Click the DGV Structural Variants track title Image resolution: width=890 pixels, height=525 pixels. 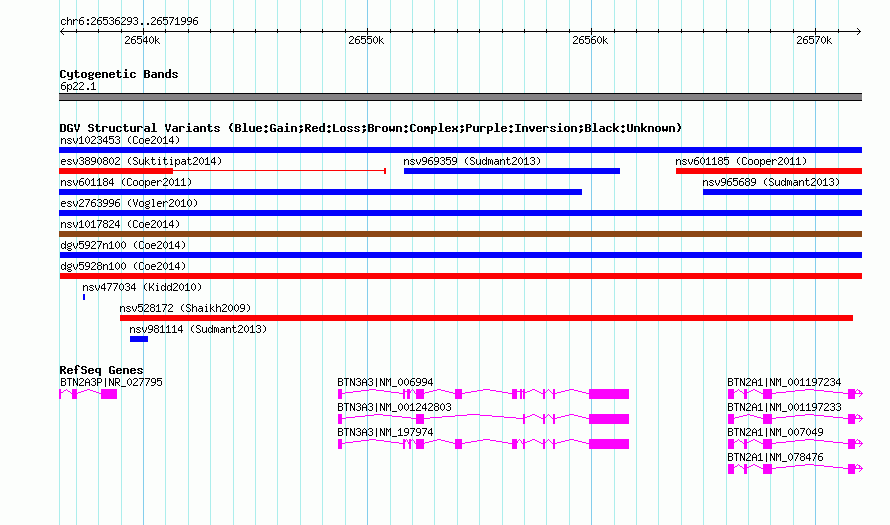tap(371, 128)
